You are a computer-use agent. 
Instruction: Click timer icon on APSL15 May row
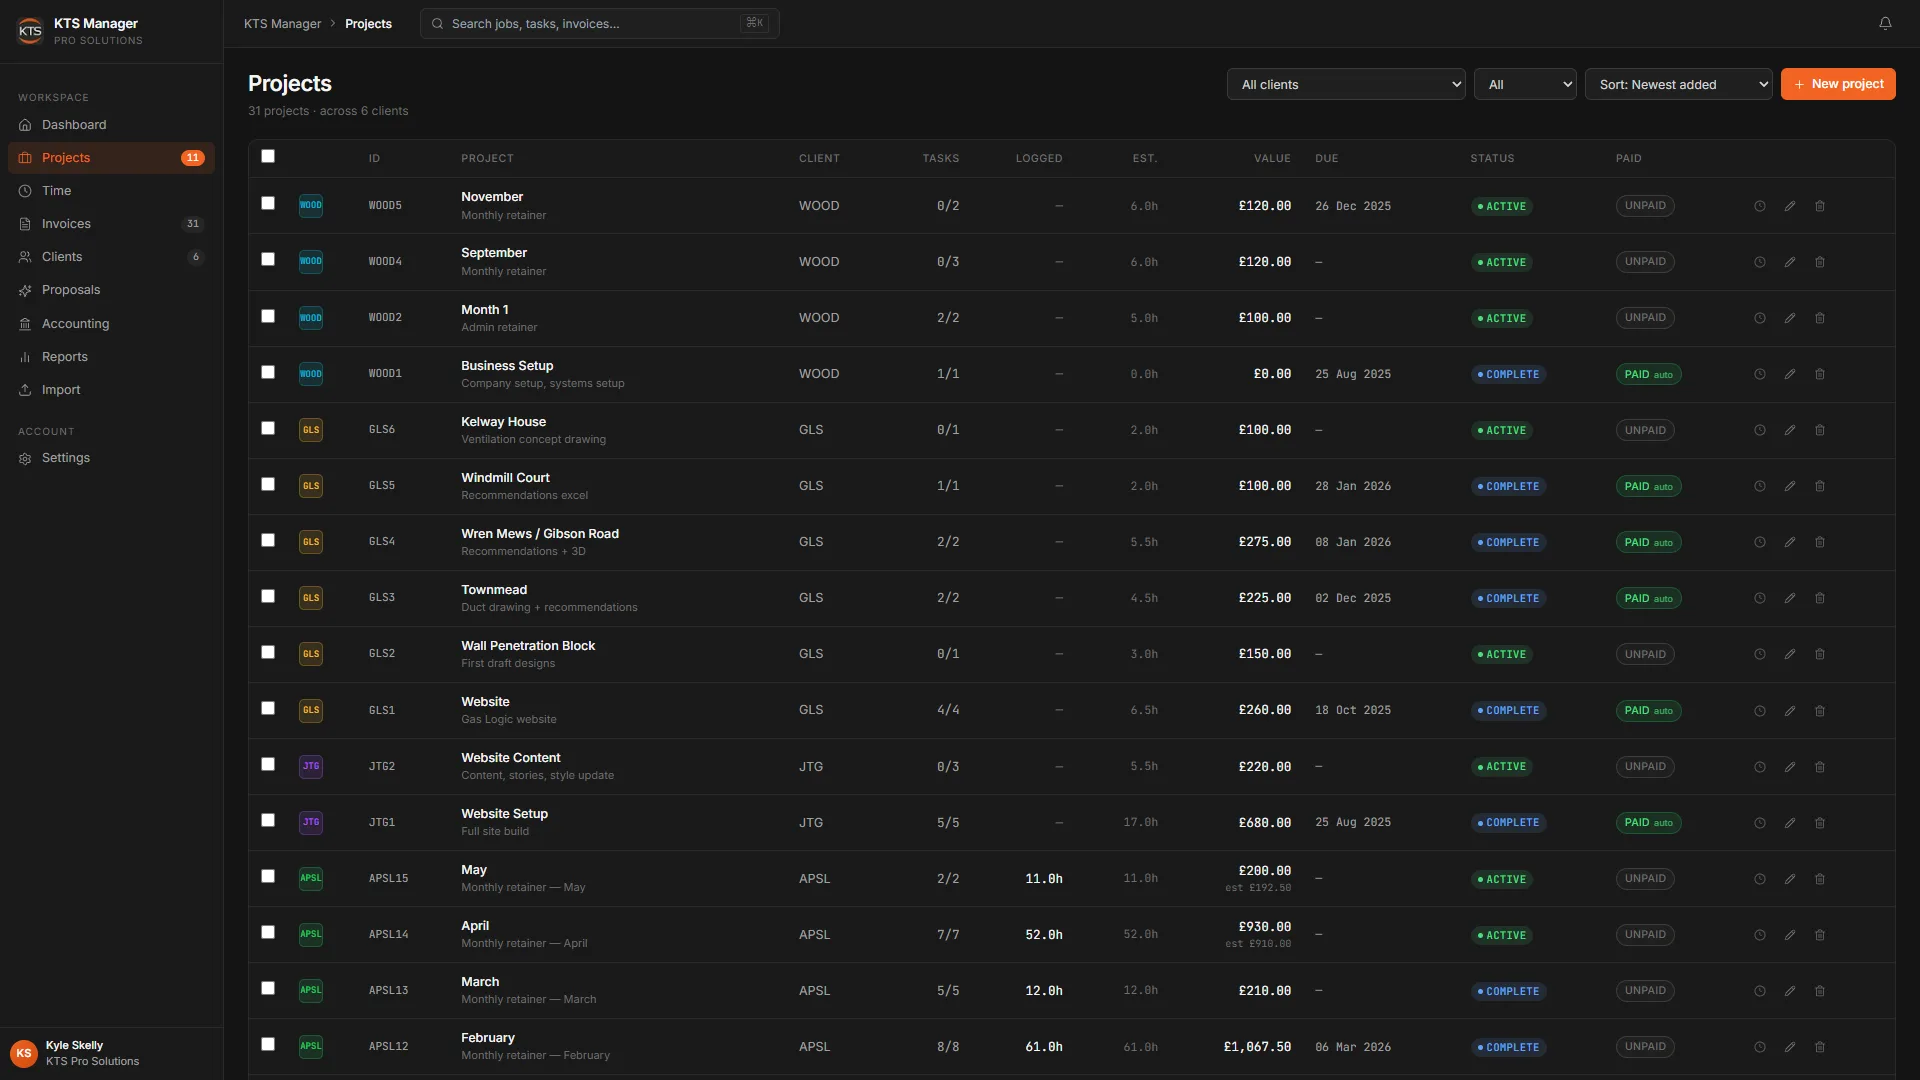pos(1760,879)
